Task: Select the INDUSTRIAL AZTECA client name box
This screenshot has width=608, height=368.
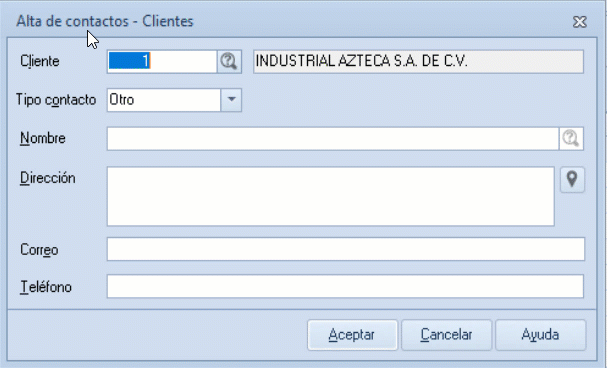Action: tap(418, 61)
